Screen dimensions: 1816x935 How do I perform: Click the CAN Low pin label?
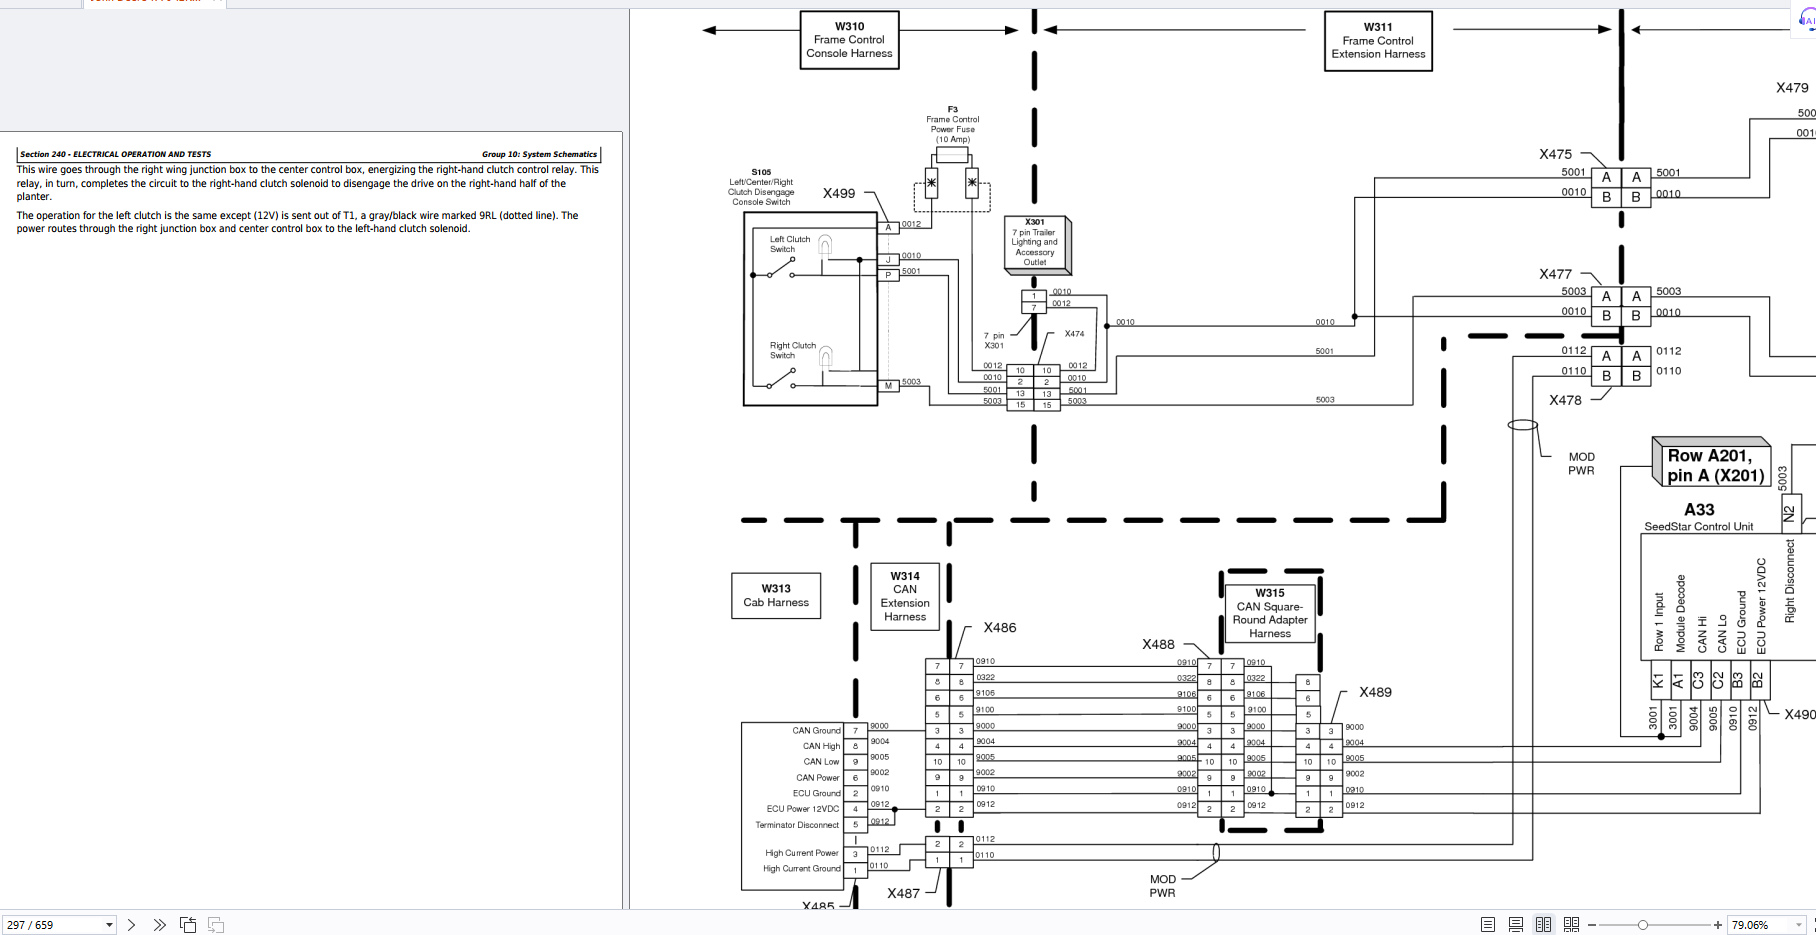point(822,762)
